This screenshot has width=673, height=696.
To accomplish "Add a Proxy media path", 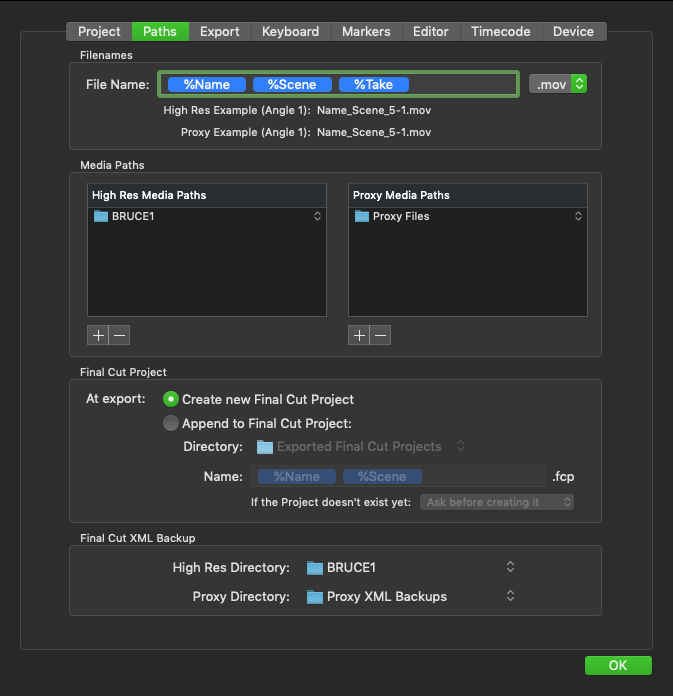I will coord(359,335).
